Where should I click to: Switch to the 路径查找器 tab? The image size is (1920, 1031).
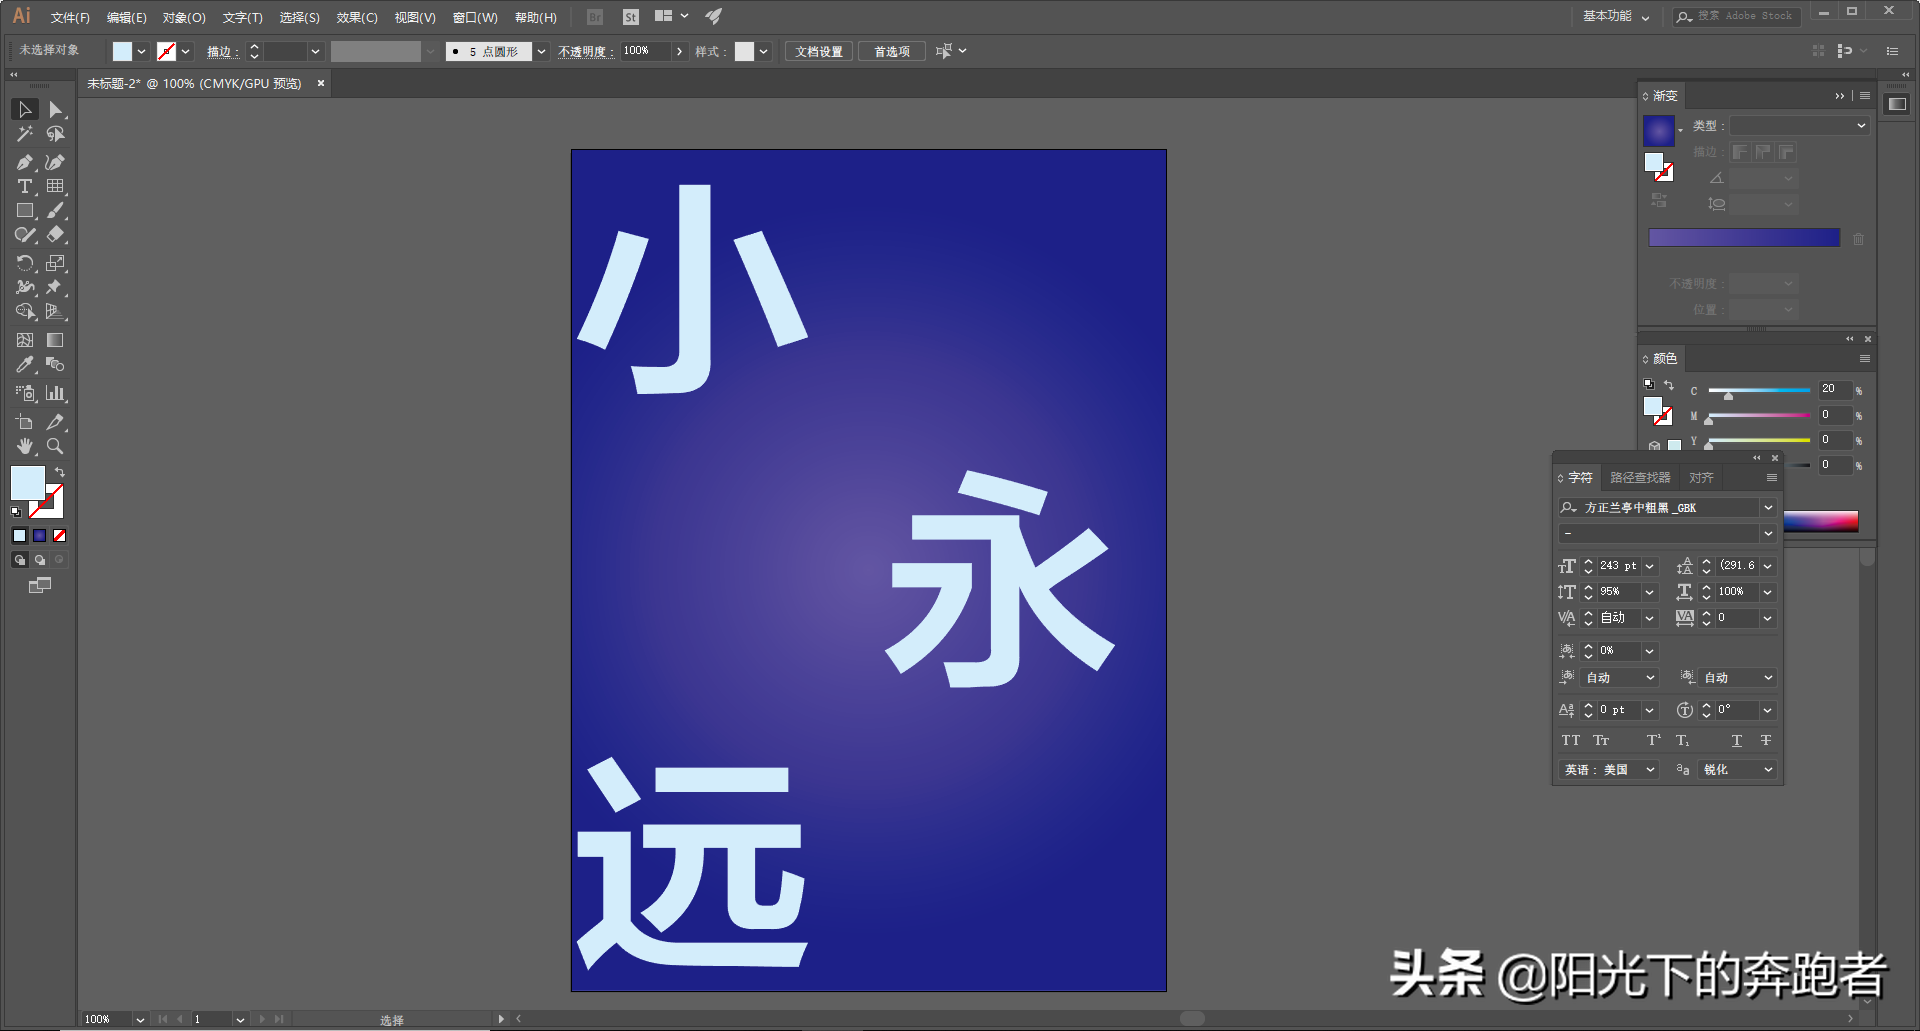(1640, 478)
